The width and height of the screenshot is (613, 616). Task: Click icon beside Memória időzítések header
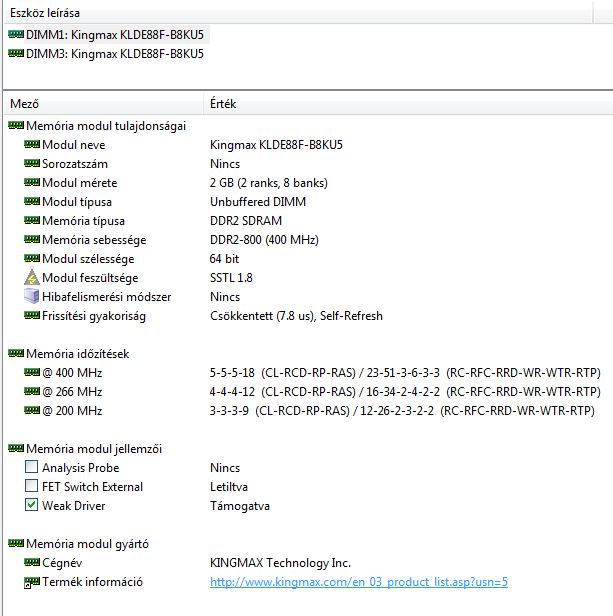[16, 354]
